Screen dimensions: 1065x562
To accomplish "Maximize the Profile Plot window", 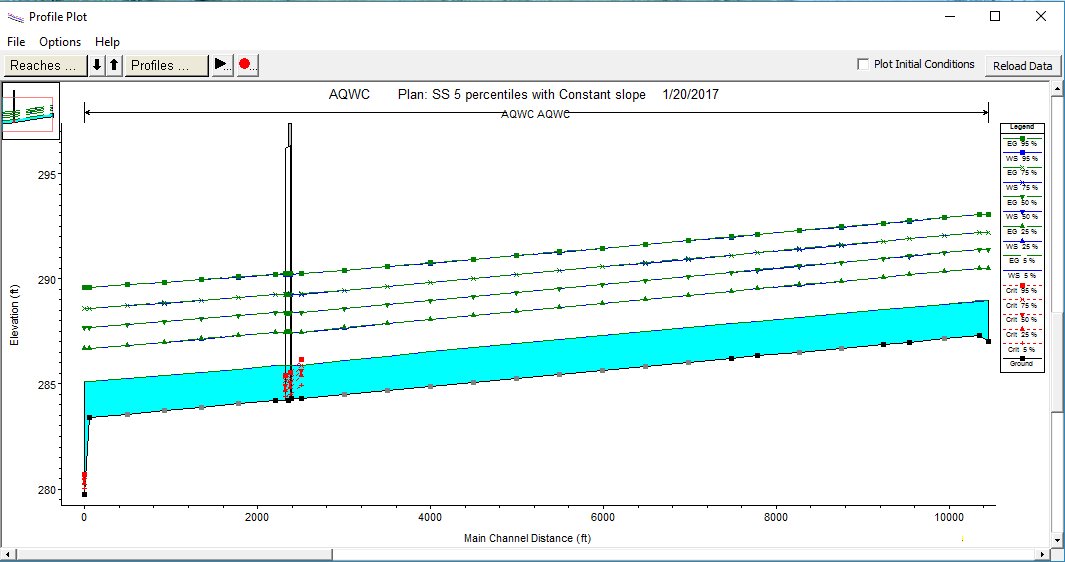I will [x=995, y=16].
